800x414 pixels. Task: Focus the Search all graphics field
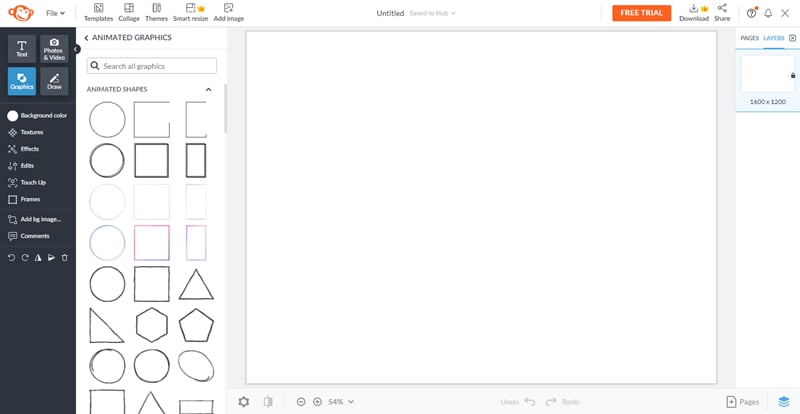click(152, 66)
